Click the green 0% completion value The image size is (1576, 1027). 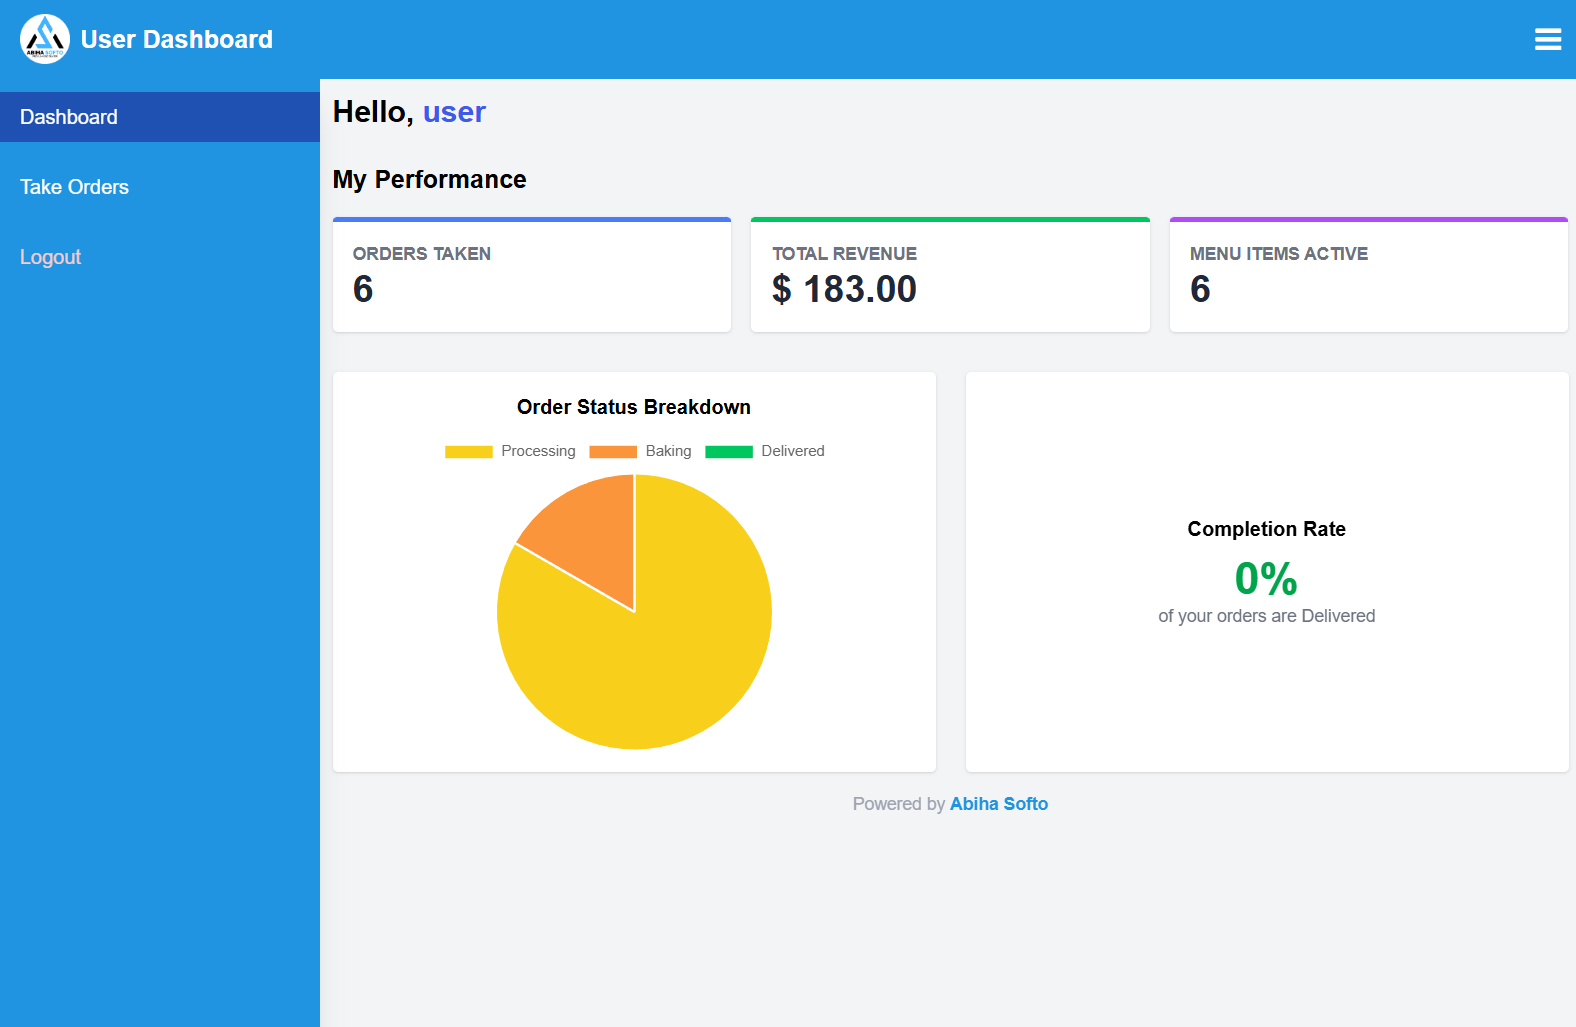(x=1266, y=578)
